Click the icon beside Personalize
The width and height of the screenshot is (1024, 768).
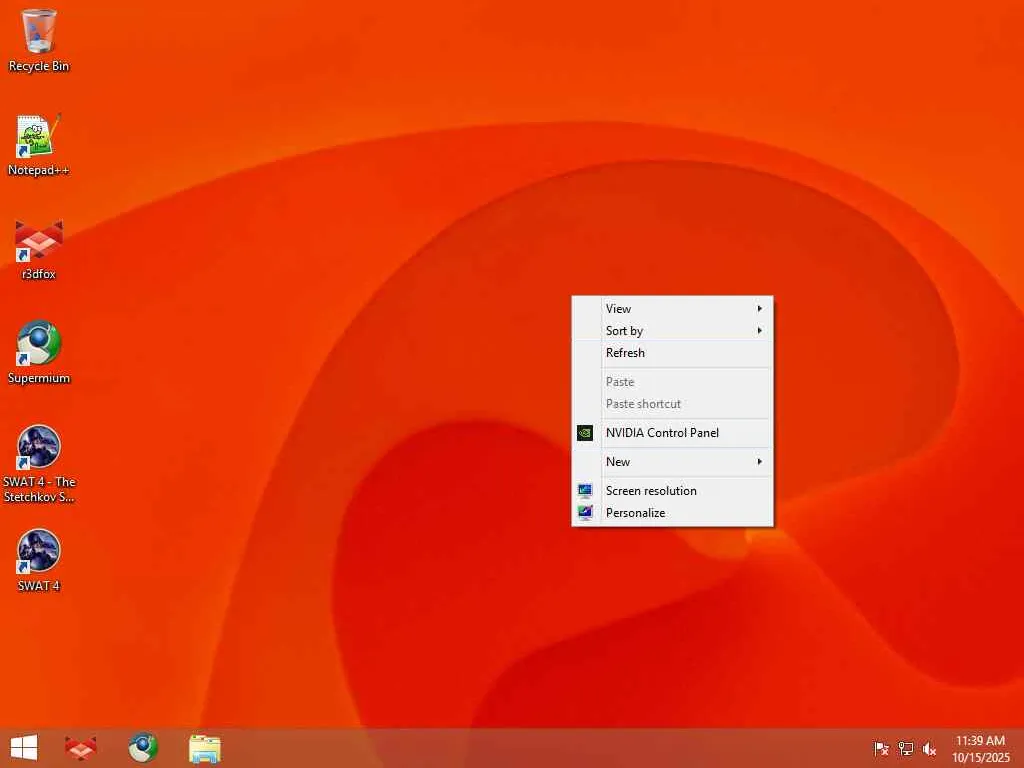coord(585,513)
